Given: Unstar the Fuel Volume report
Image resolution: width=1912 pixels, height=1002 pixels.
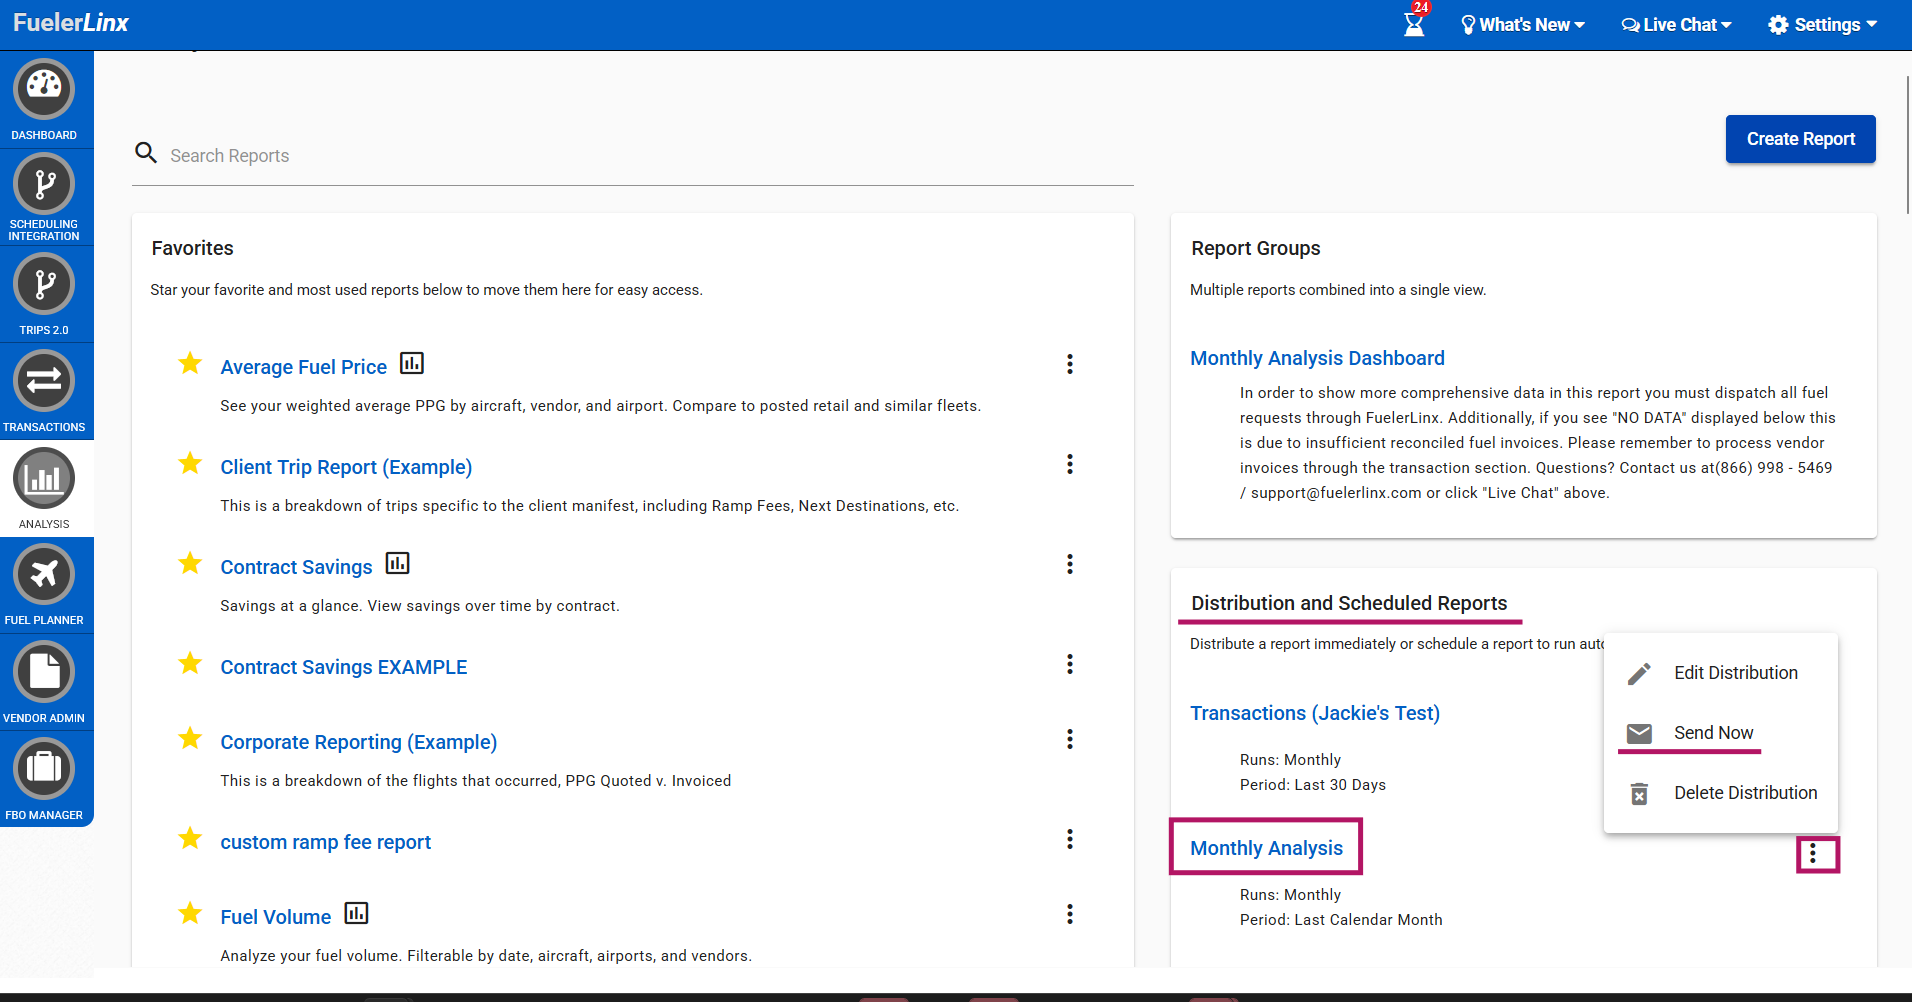Looking at the screenshot, I should pos(190,913).
